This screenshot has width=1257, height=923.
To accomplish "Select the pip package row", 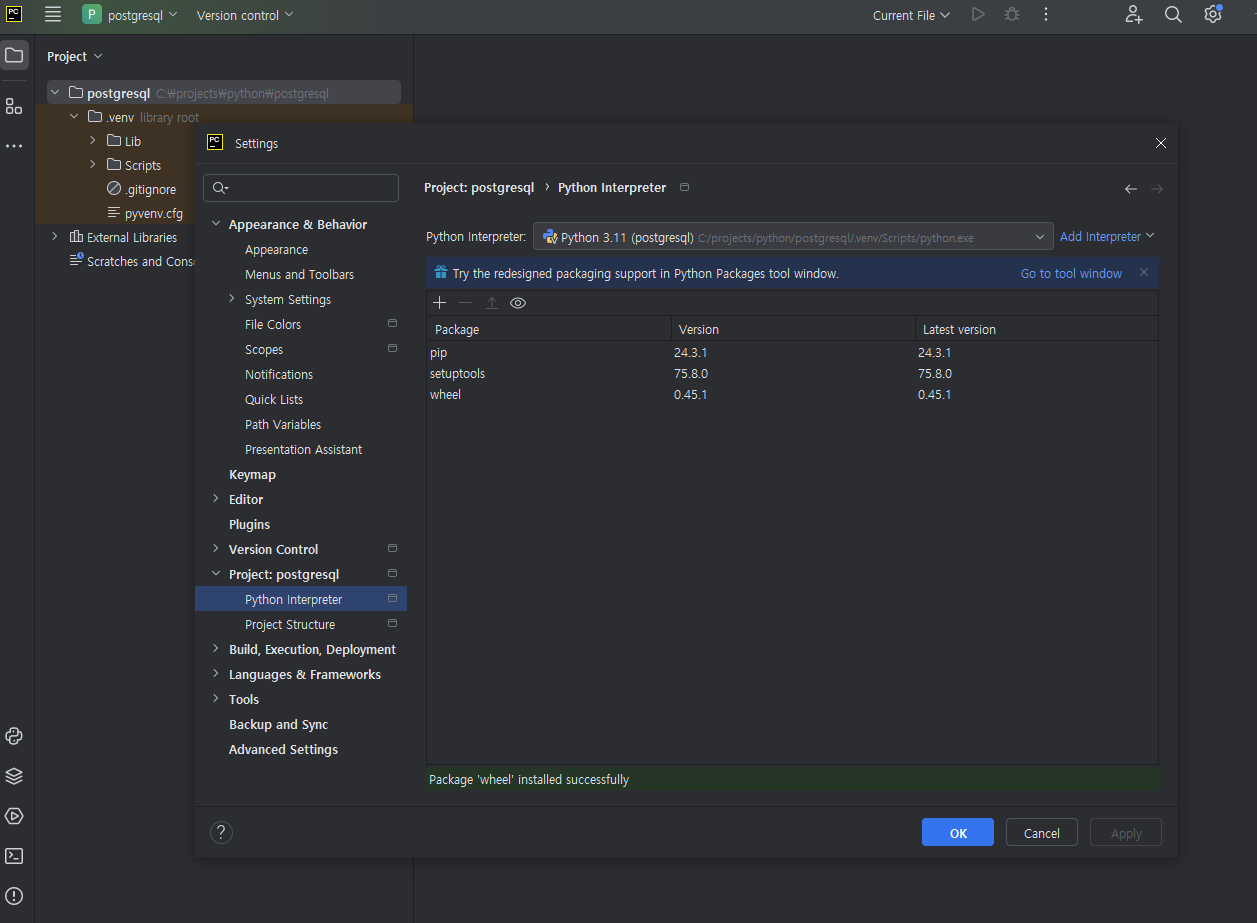I will pos(792,352).
